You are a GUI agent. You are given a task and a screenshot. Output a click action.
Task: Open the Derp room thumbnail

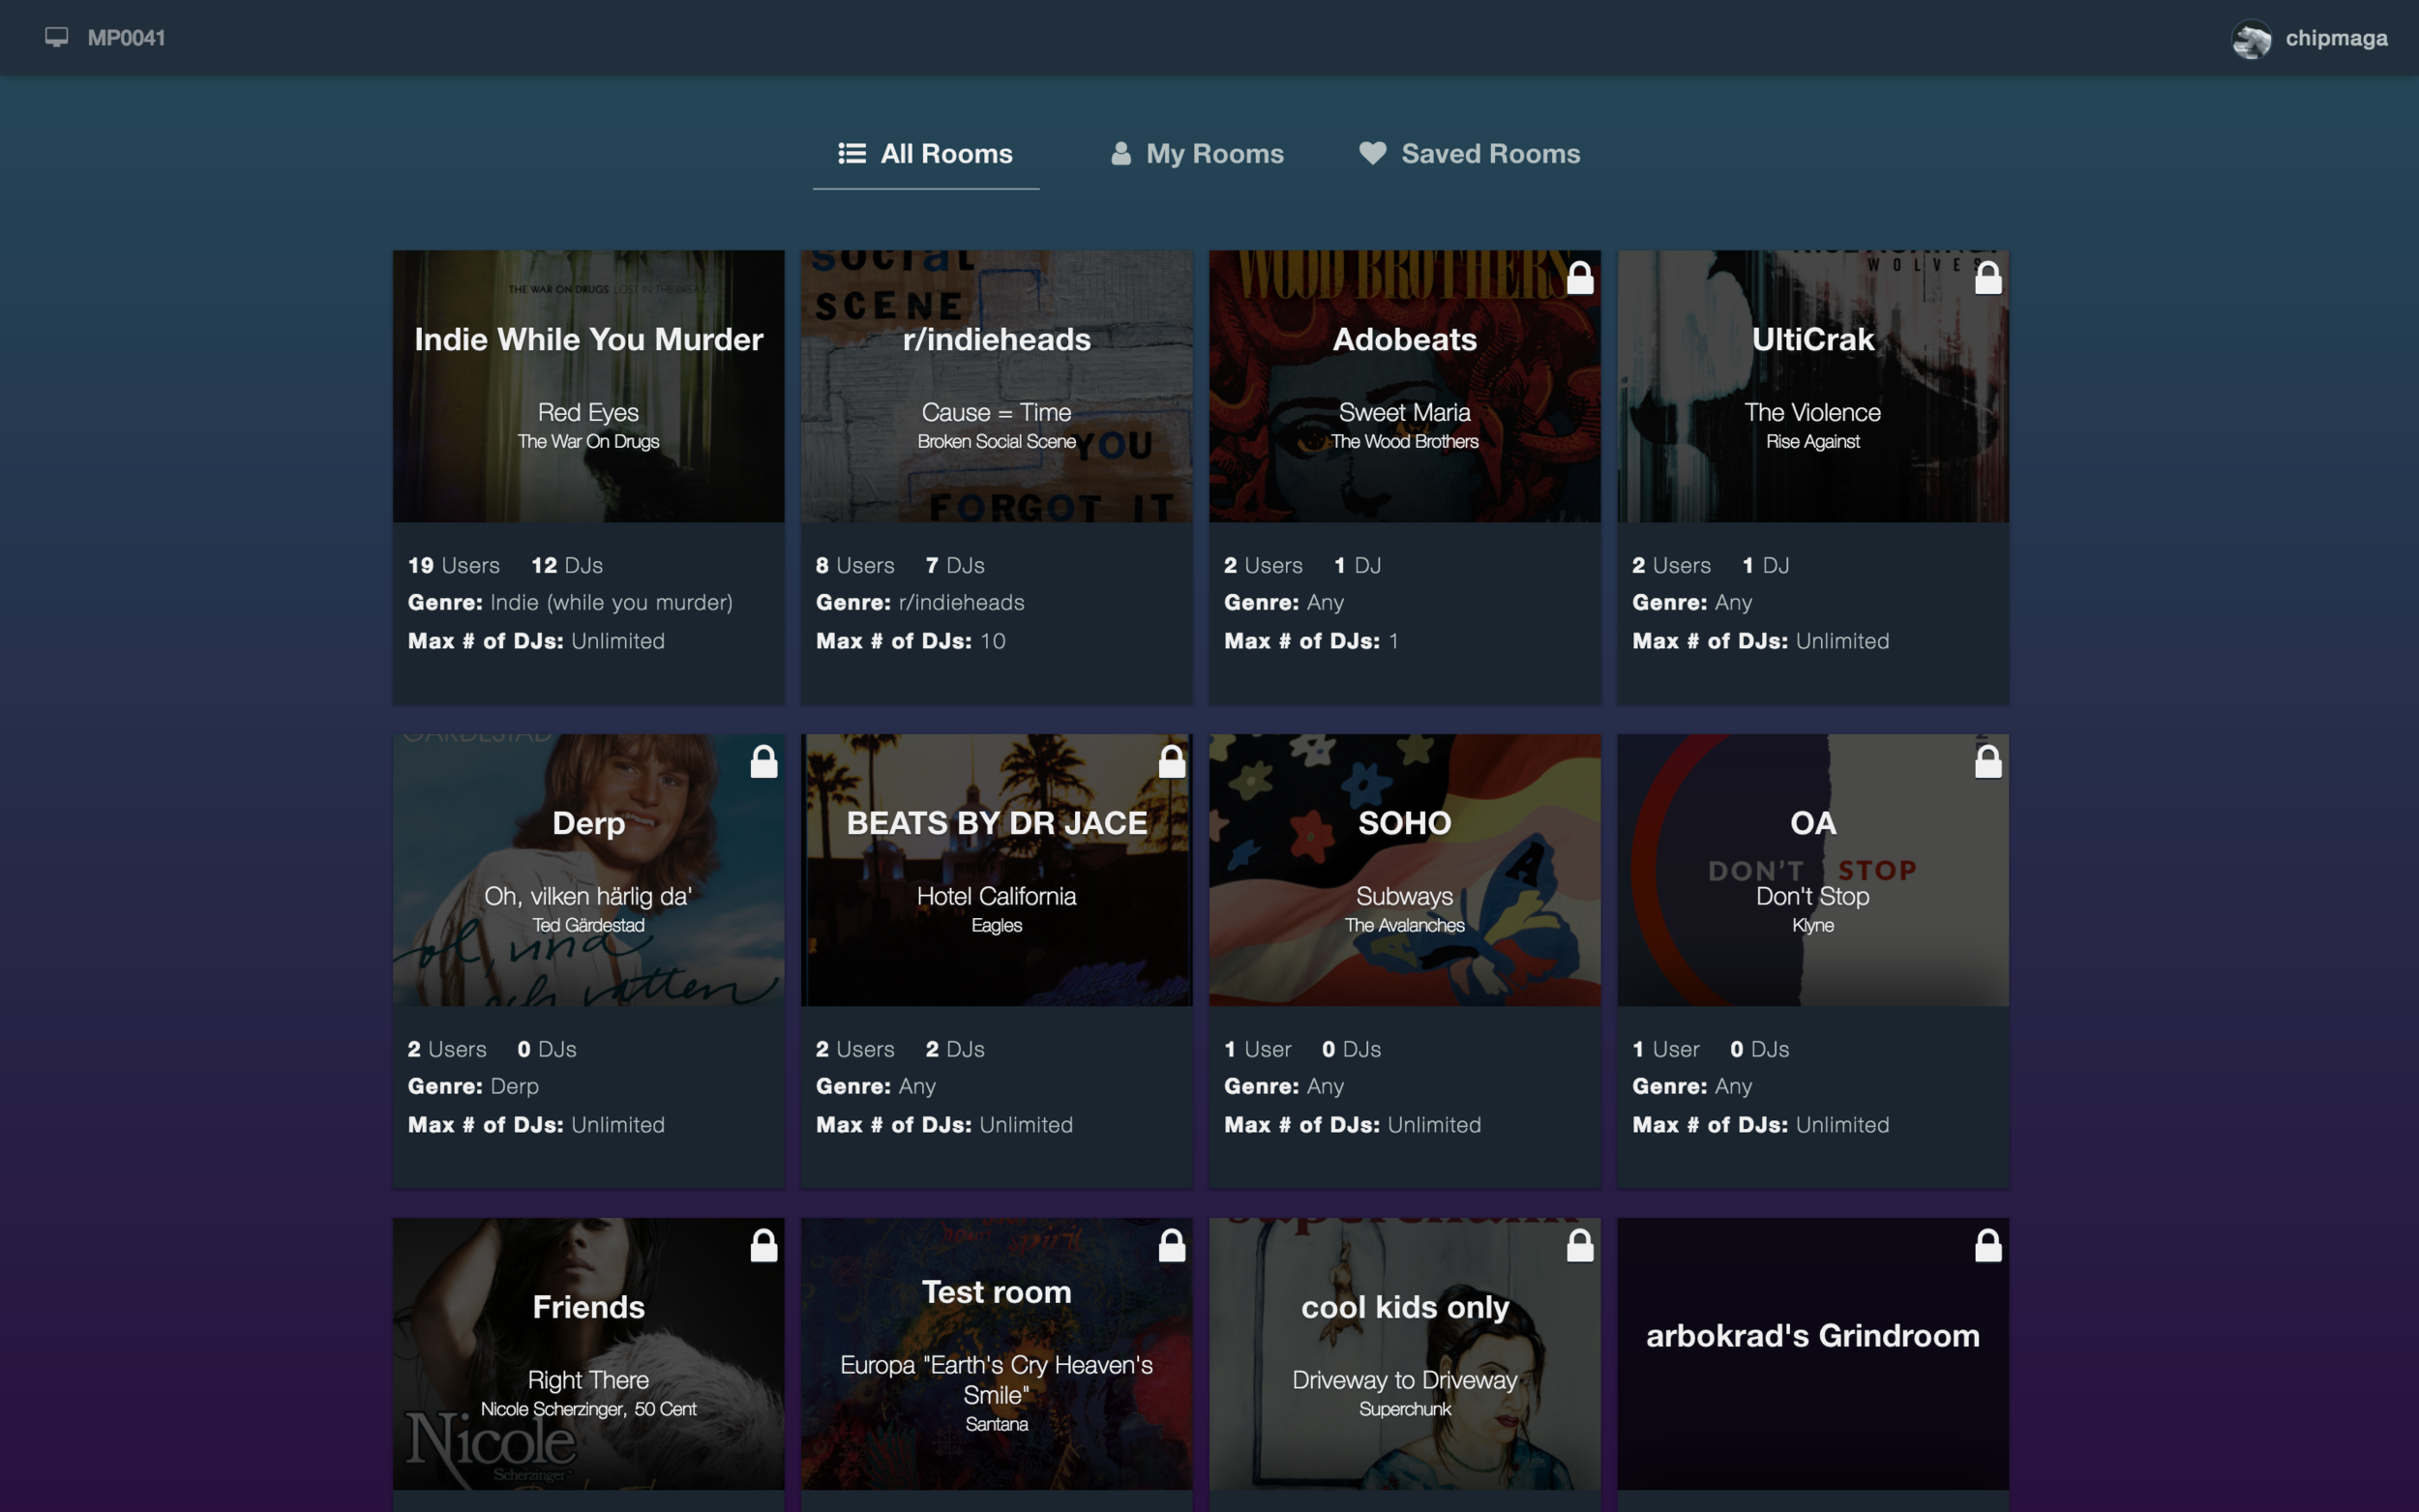(588, 870)
